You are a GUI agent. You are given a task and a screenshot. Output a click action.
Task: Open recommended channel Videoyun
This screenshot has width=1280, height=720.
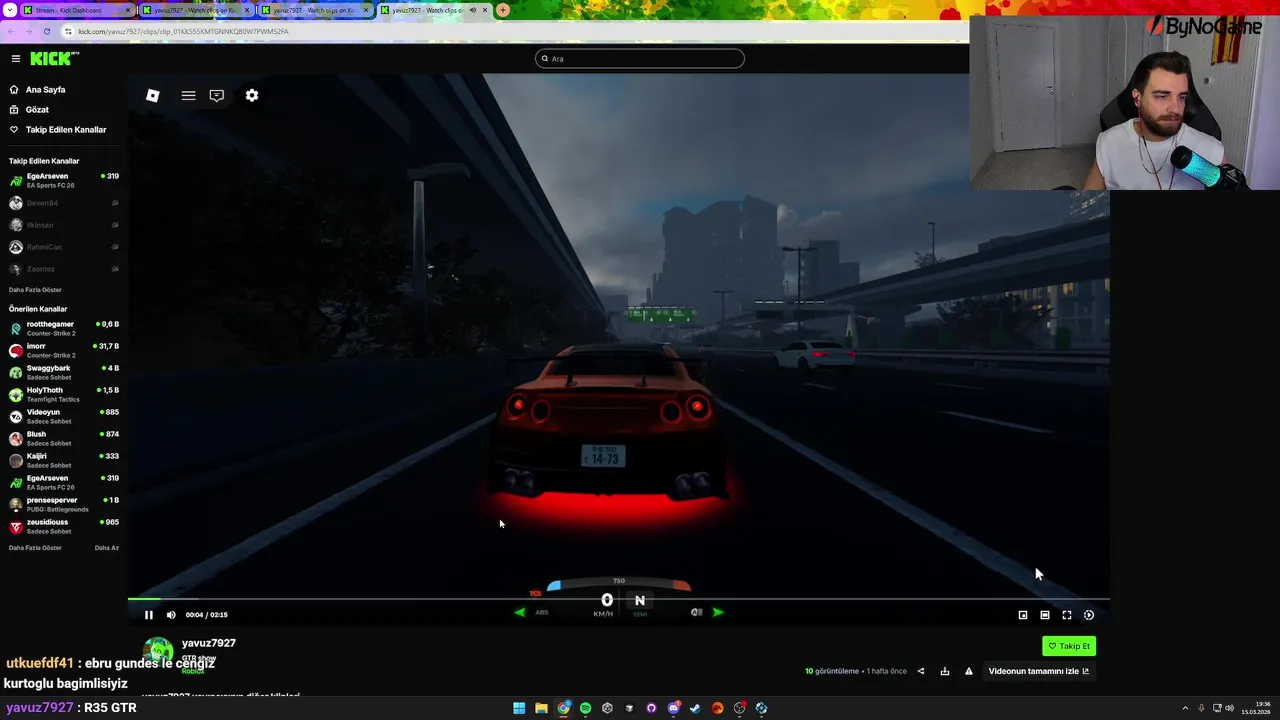[64, 416]
